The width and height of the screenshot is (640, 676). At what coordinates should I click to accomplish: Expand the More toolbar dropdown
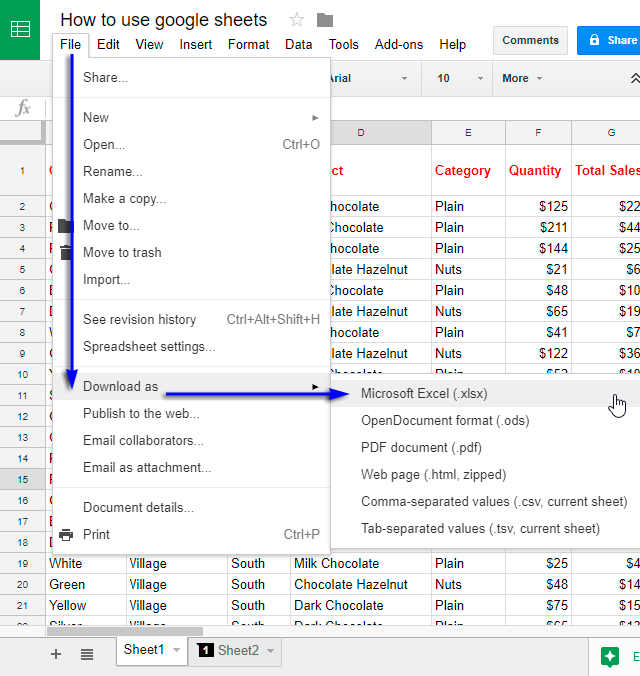click(x=522, y=78)
